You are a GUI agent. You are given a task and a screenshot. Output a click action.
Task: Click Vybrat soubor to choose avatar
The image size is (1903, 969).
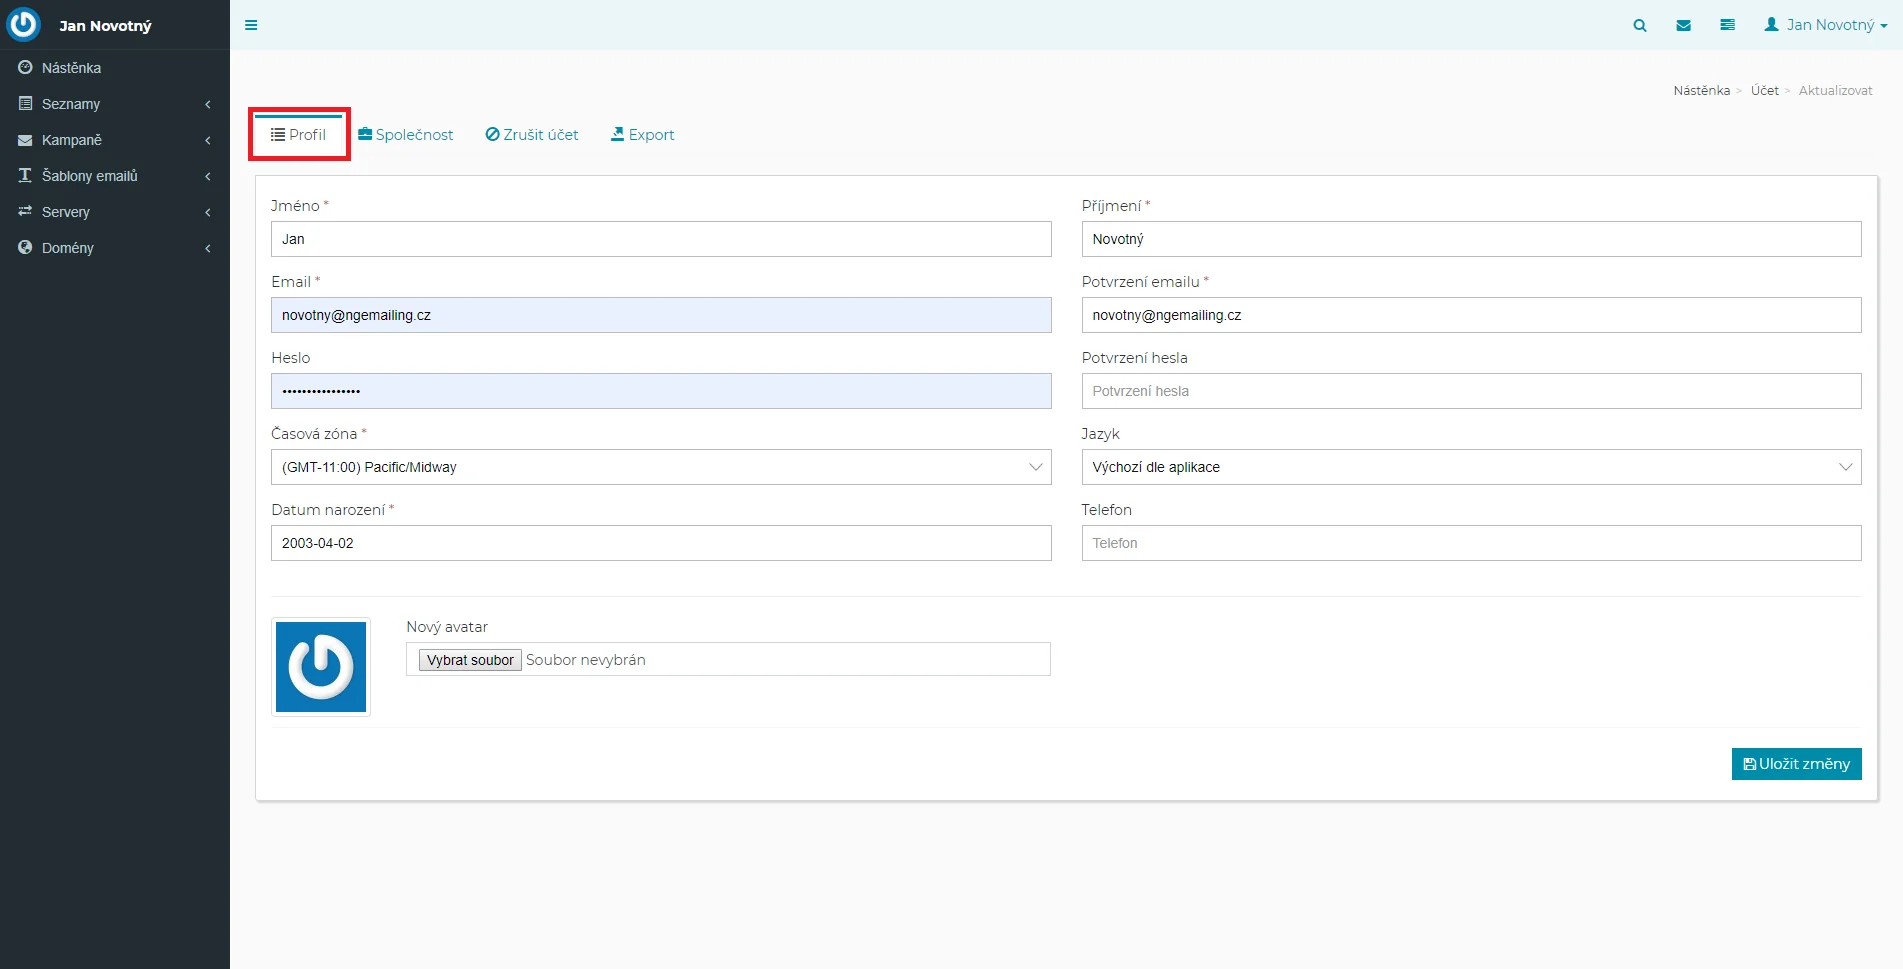(470, 660)
